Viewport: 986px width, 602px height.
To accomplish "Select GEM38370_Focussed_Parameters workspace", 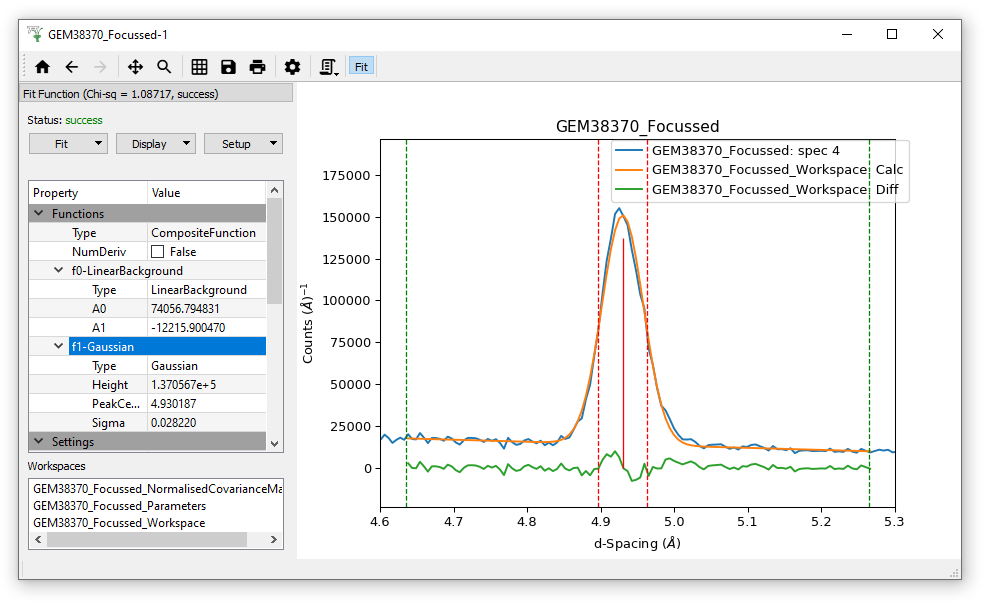I will point(119,506).
